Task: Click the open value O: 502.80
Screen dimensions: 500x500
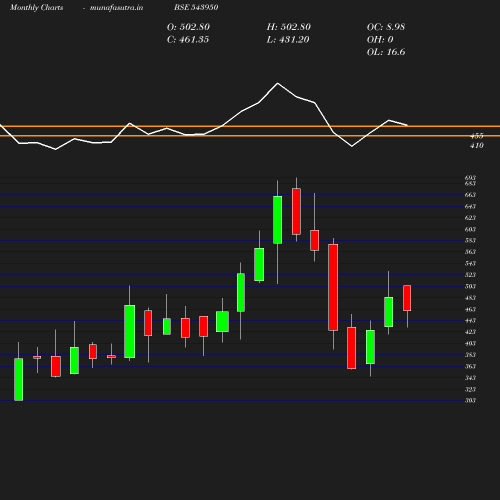Action: tap(188, 27)
